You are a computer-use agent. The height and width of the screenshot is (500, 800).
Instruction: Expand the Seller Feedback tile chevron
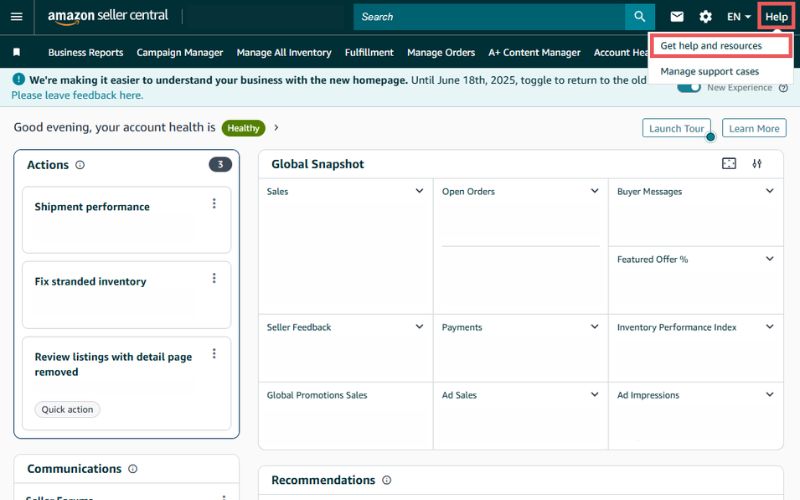[419, 327]
